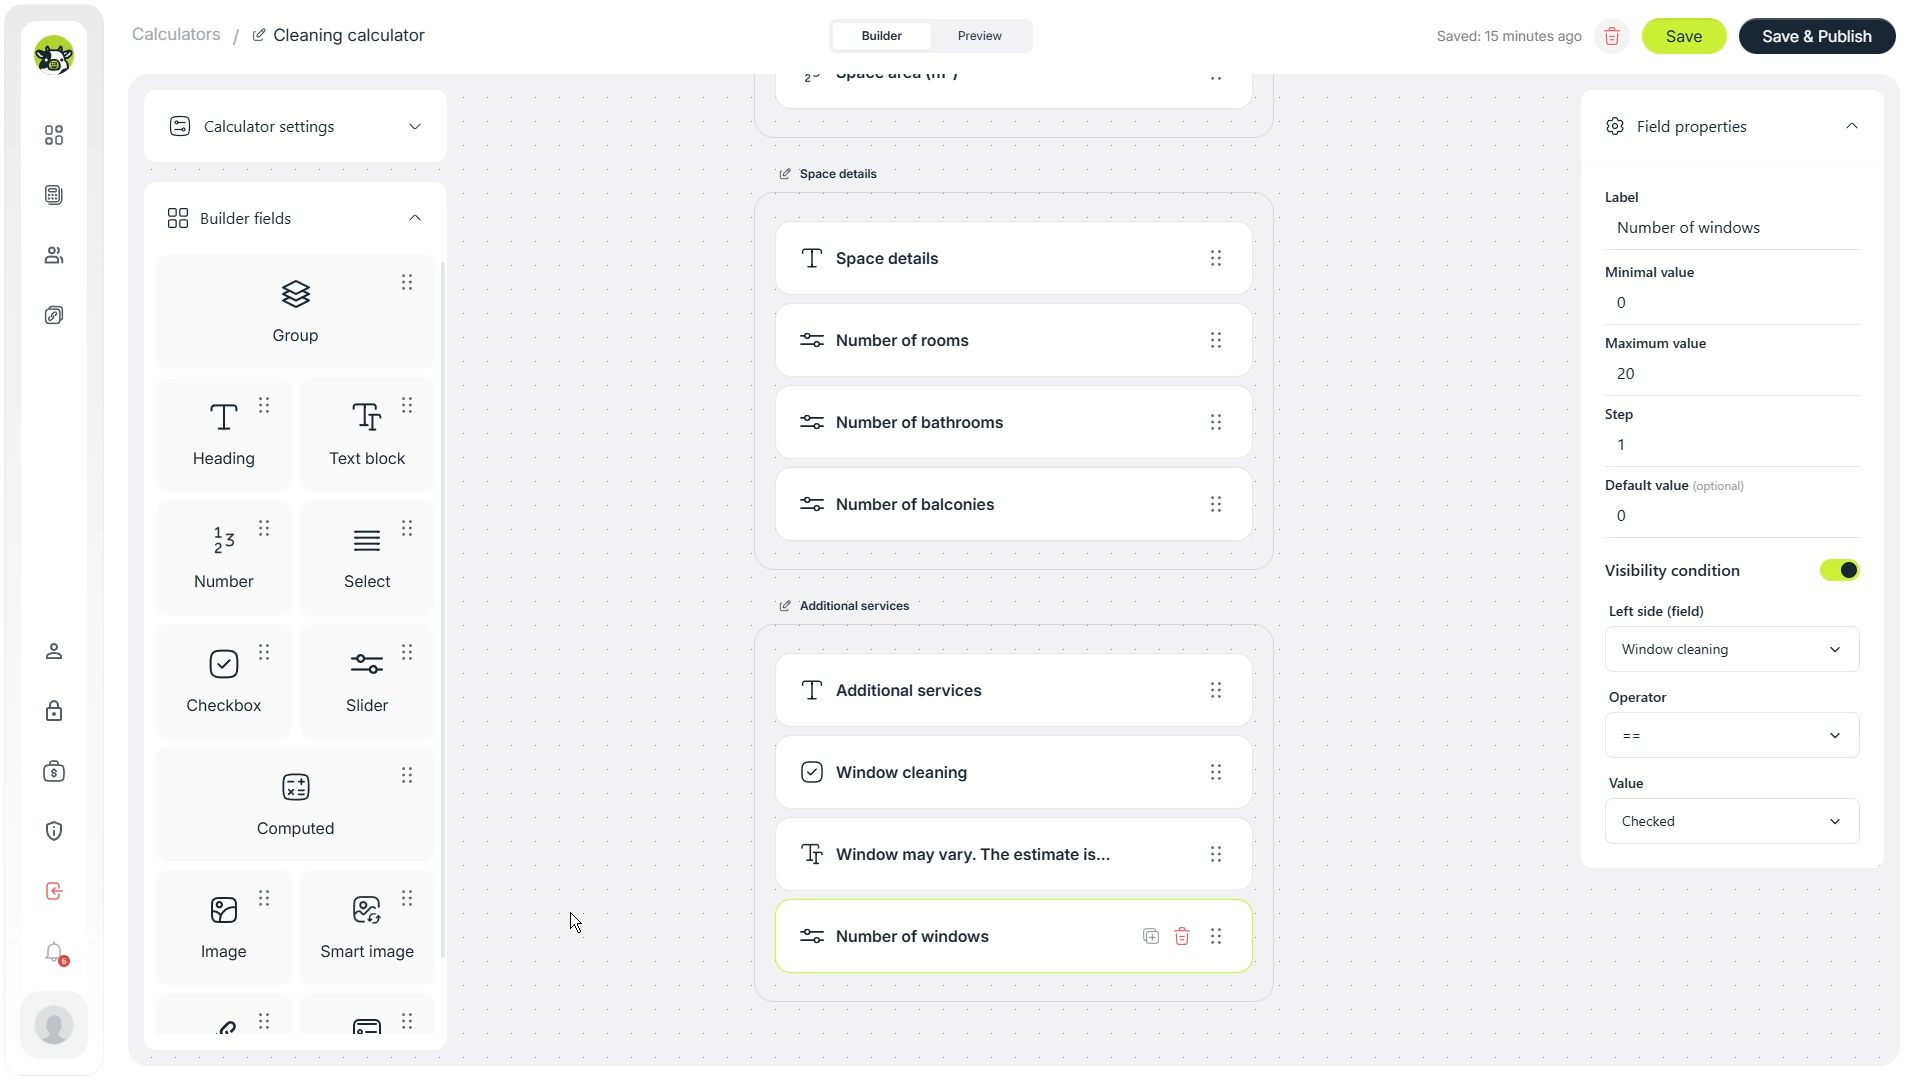Select the Computed builder field tile
Screen dimensions: 1920x1080
tap(295, 805)
